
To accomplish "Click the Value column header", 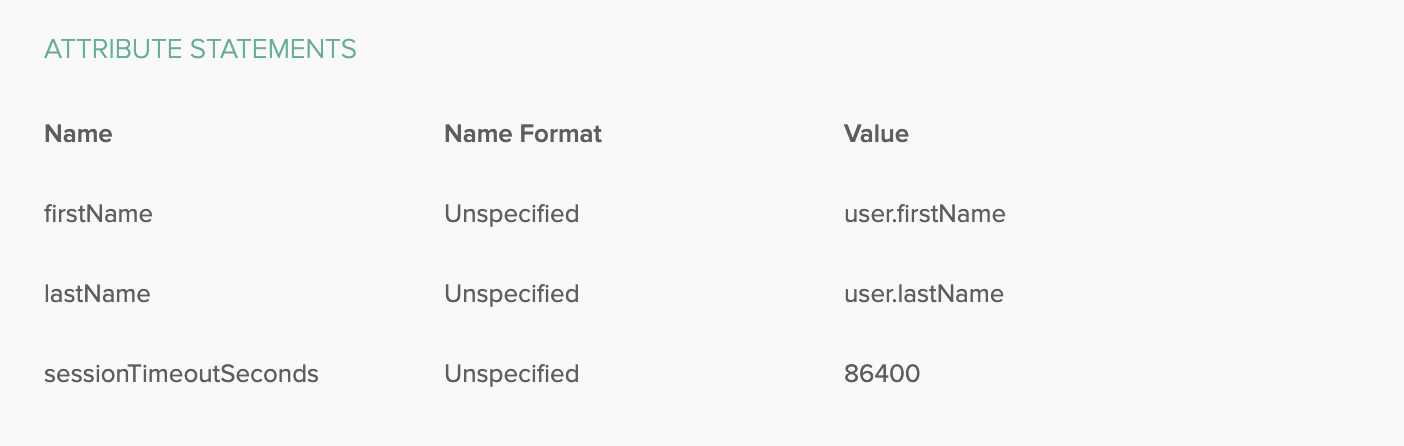I will point(876,134).
